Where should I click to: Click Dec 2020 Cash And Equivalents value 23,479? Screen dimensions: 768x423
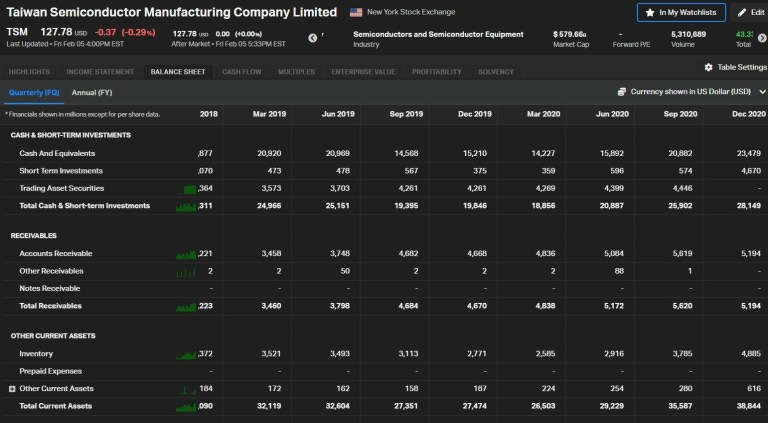pos(749,153)
